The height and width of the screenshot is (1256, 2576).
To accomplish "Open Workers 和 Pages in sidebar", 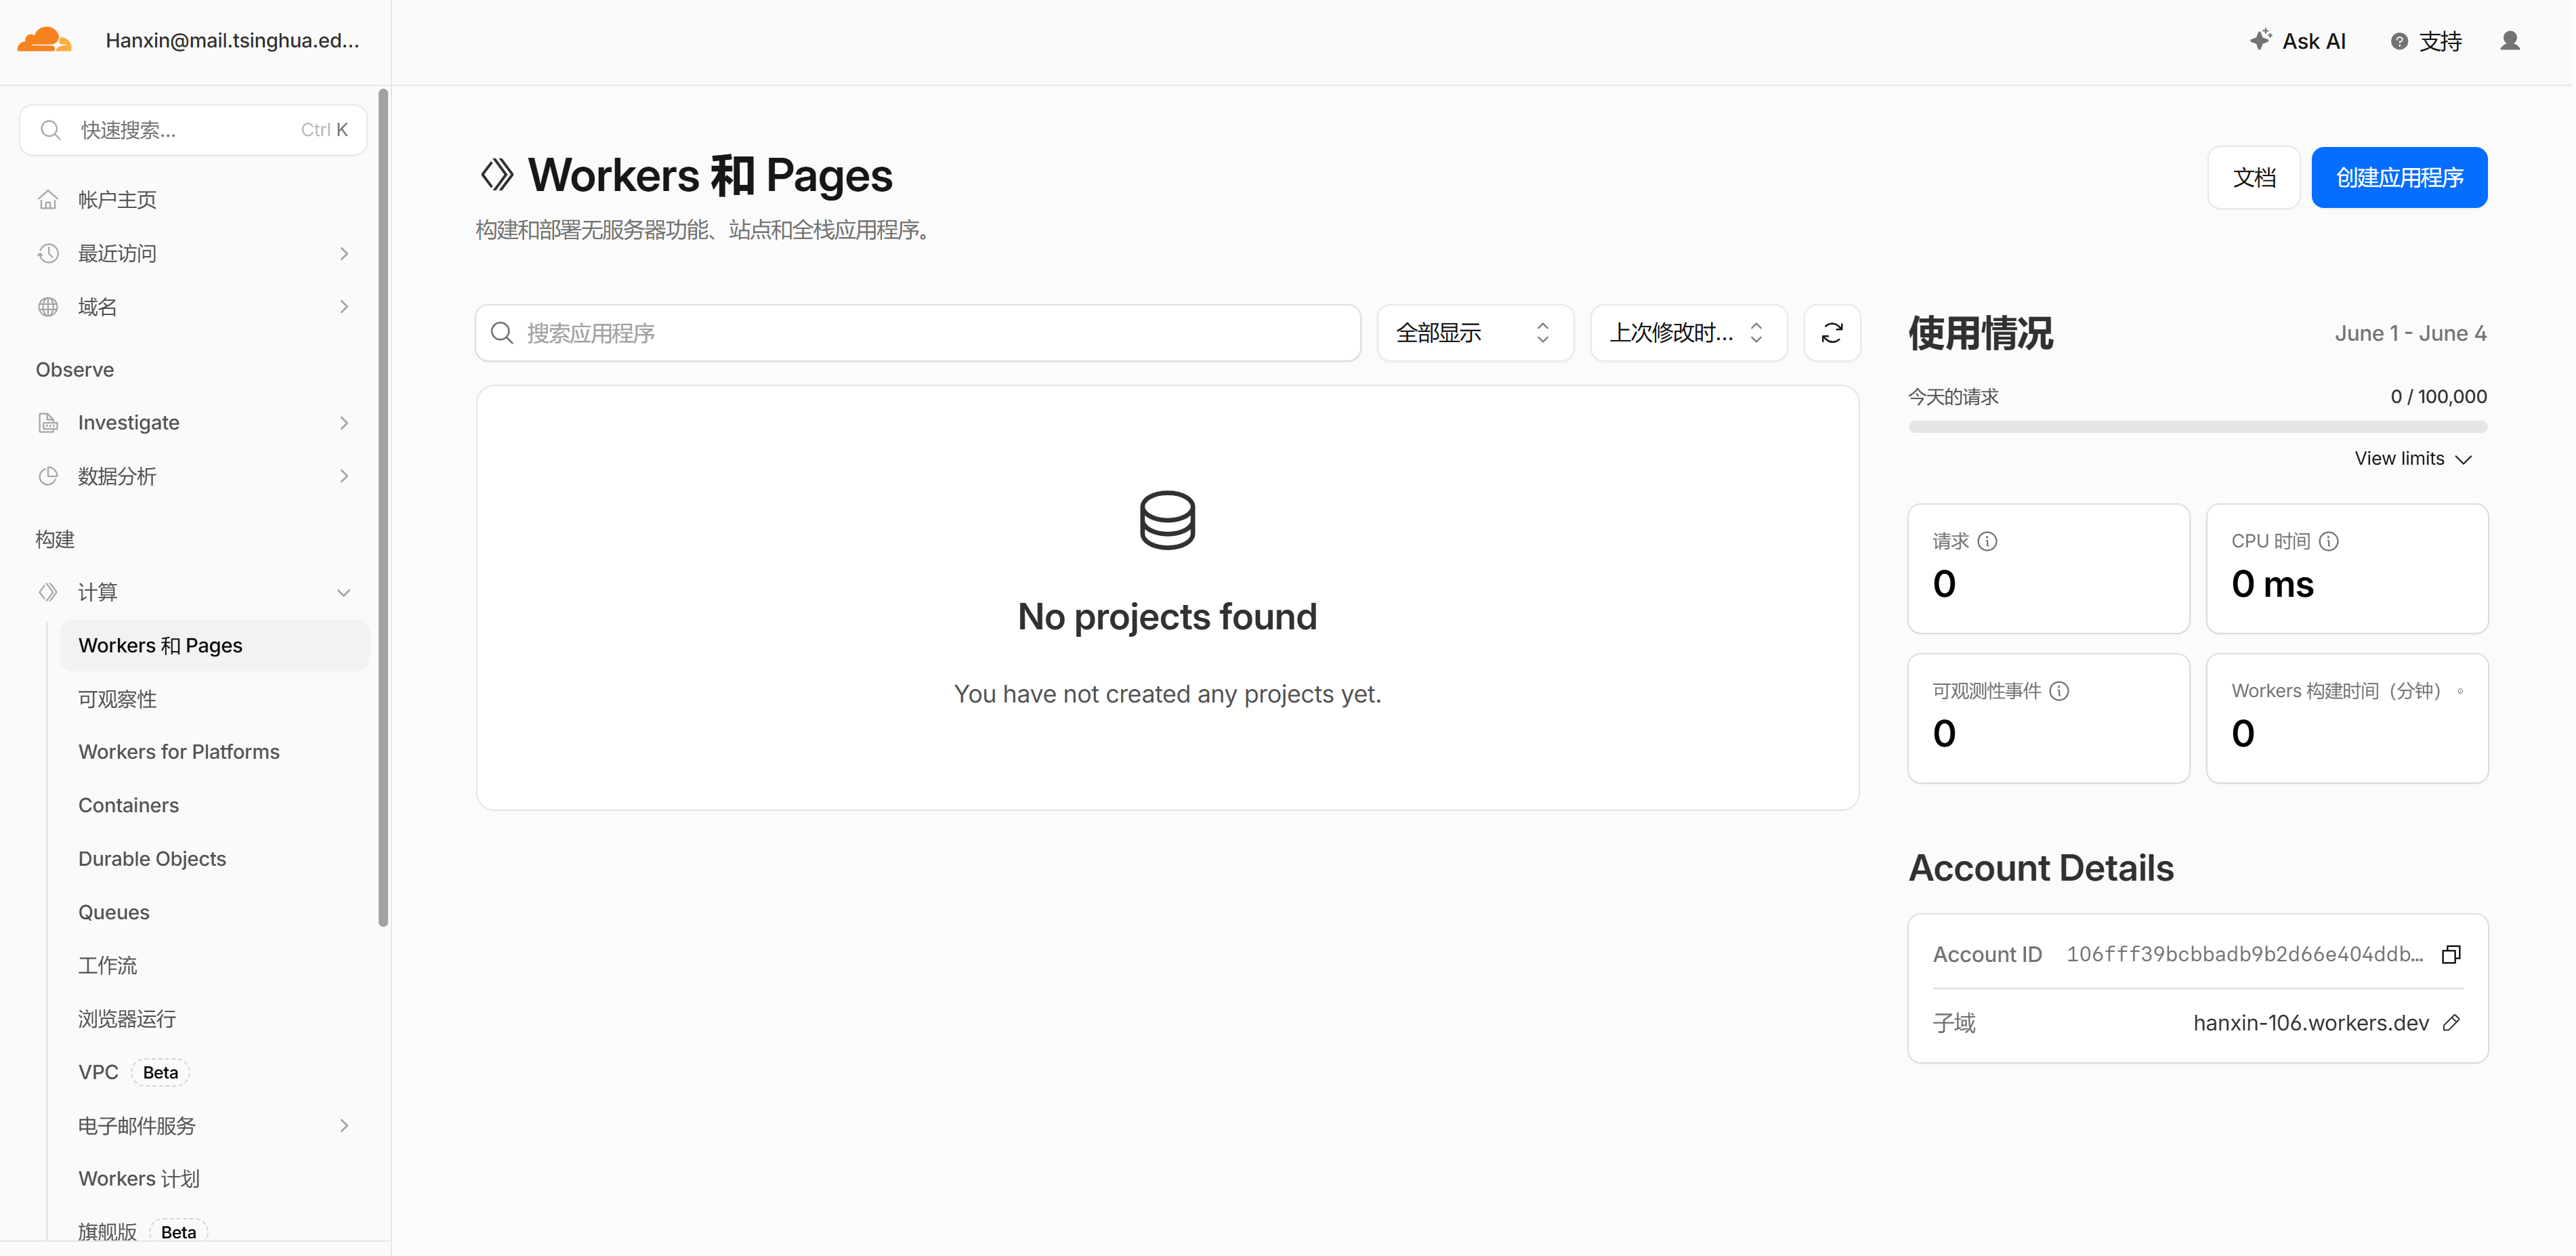I will point(214,646).
